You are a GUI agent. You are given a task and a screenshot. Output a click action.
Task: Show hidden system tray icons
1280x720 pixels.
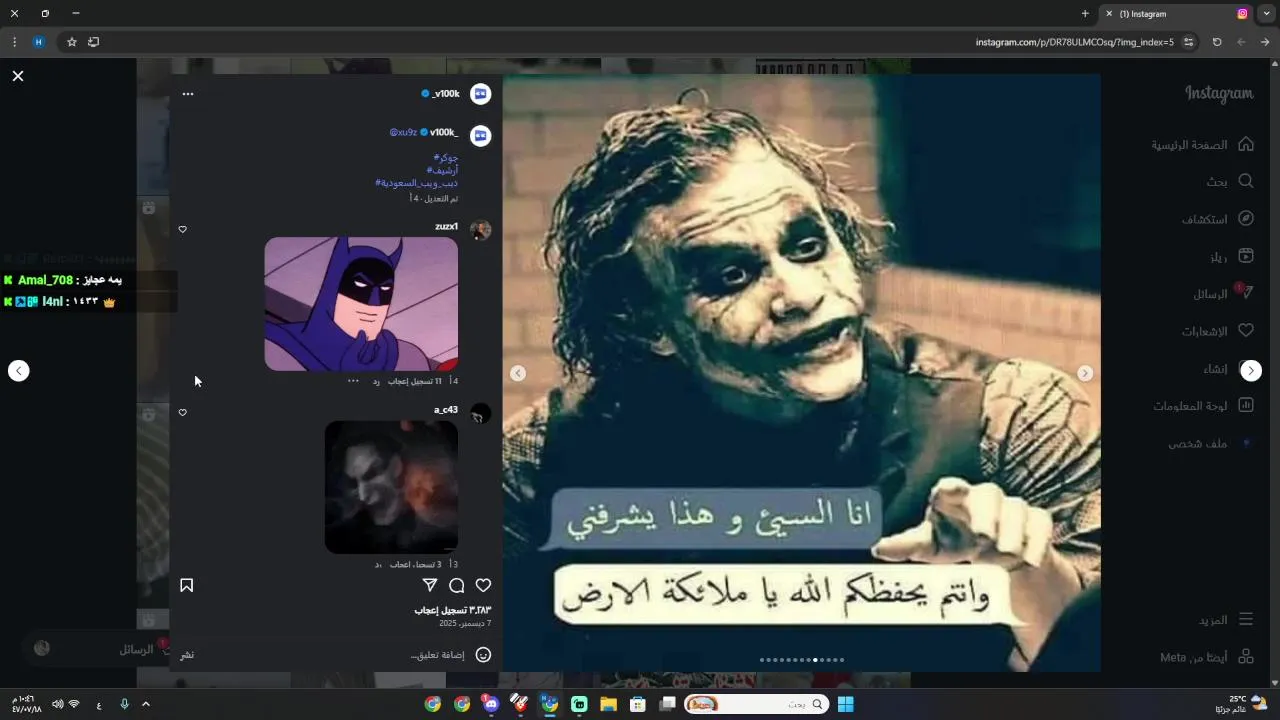pos(146,704)
